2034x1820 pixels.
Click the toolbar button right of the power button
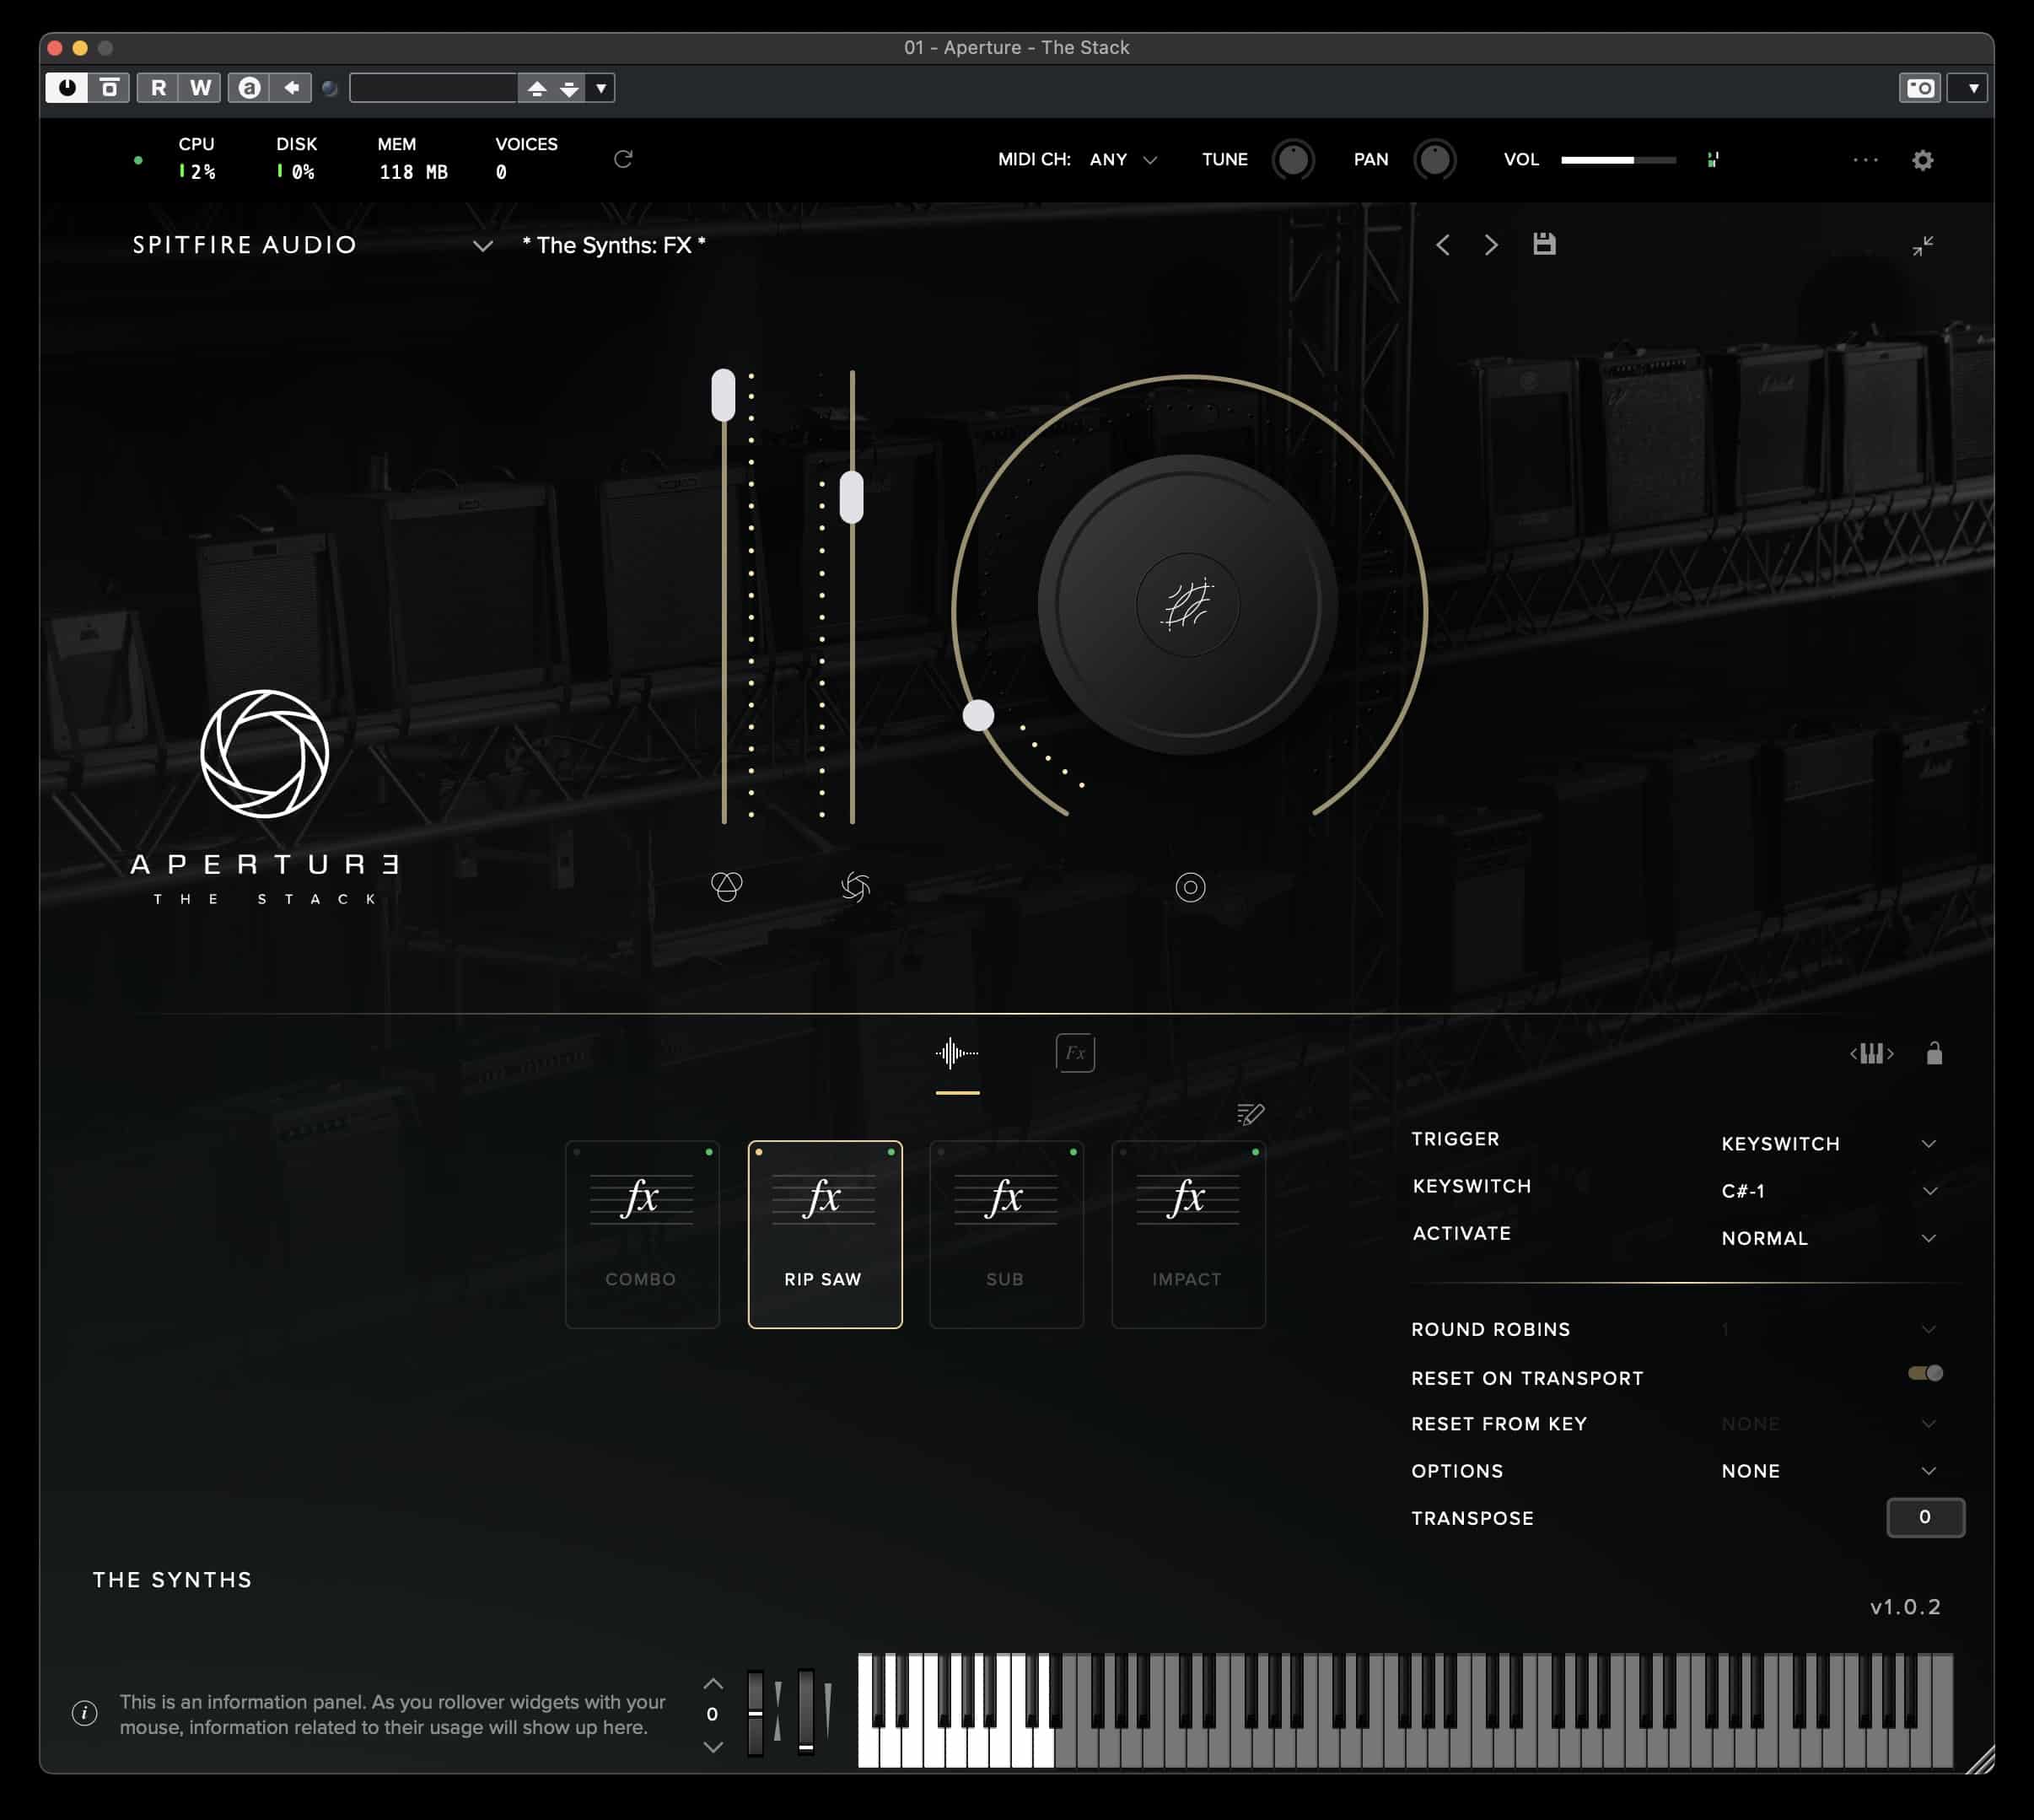point(109,88)
